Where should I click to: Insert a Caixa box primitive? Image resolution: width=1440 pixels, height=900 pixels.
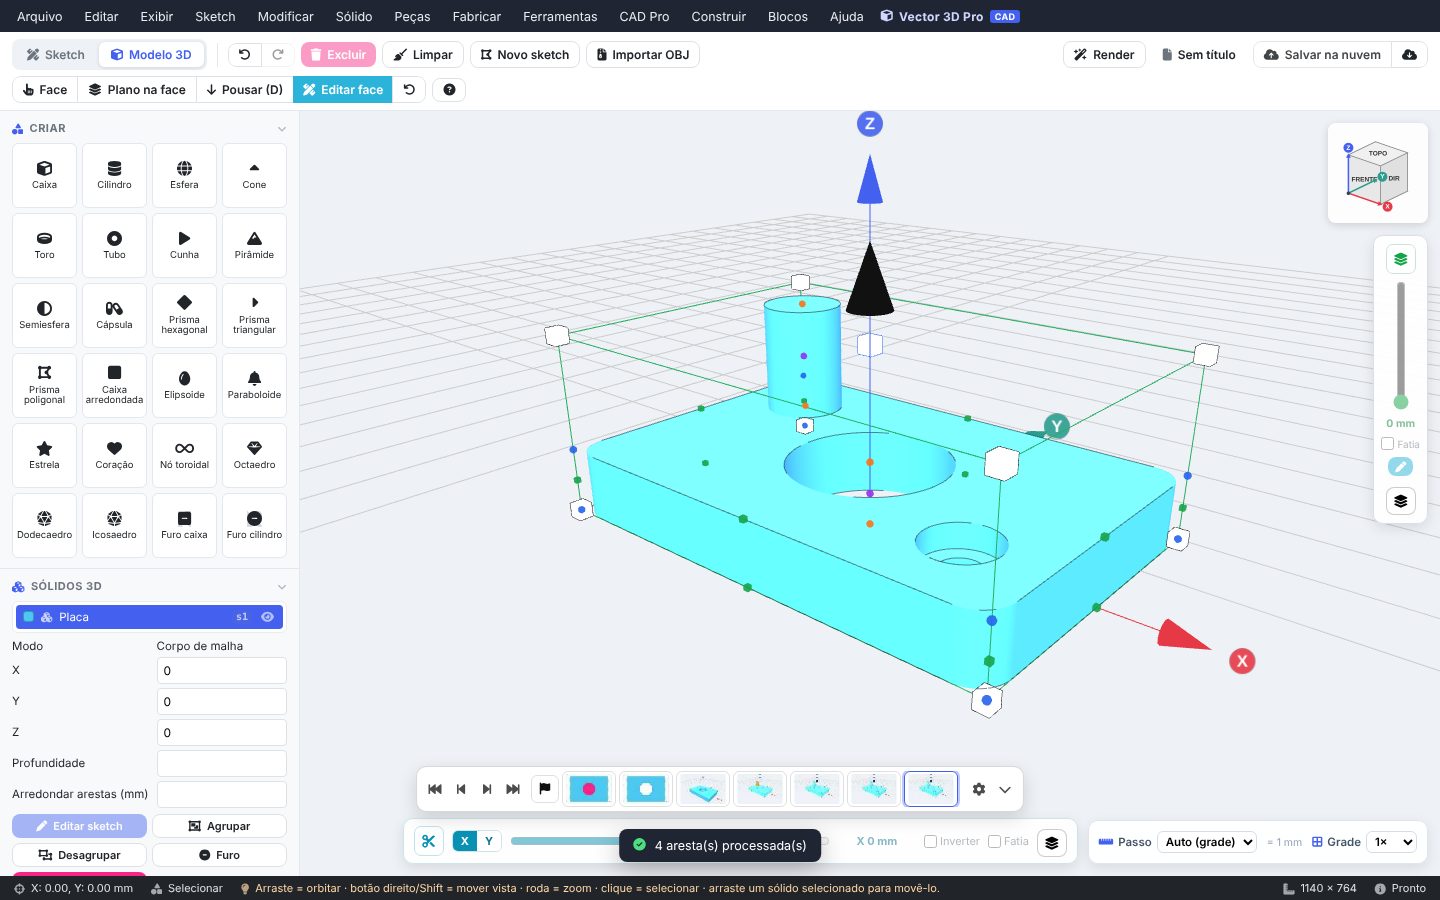tap(44, 175)
